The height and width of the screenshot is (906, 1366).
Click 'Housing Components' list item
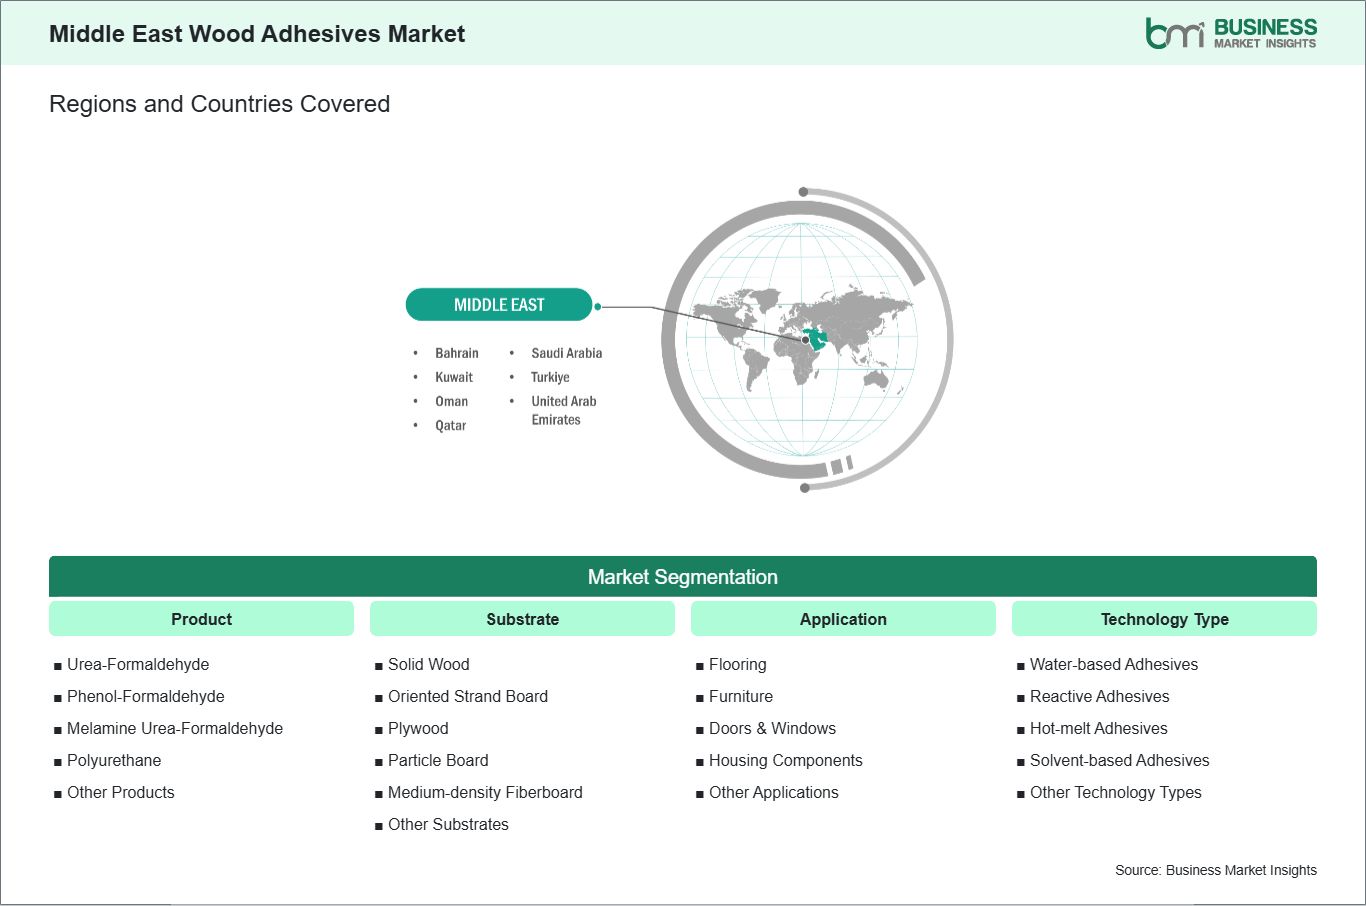click(x=786, y=760)
